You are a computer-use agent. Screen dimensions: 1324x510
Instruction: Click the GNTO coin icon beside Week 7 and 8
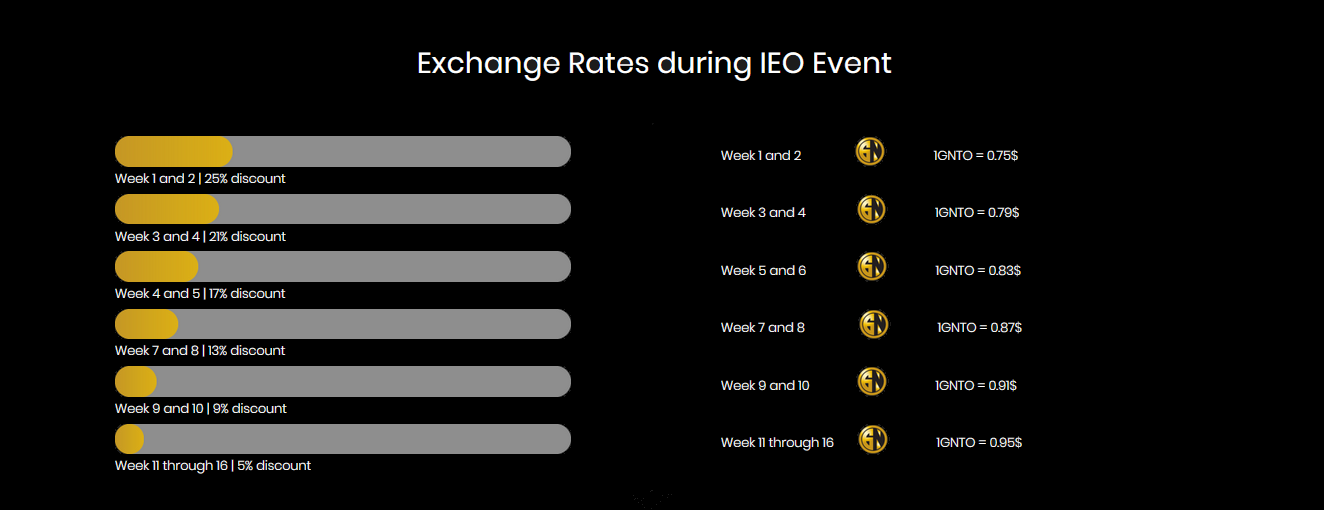[x=874, y=325]
